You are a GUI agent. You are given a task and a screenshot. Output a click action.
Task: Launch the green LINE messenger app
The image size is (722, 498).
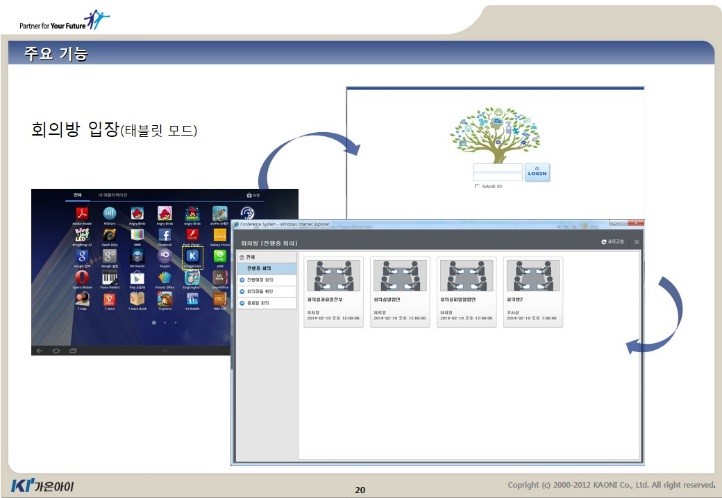(x=219, y=257)
